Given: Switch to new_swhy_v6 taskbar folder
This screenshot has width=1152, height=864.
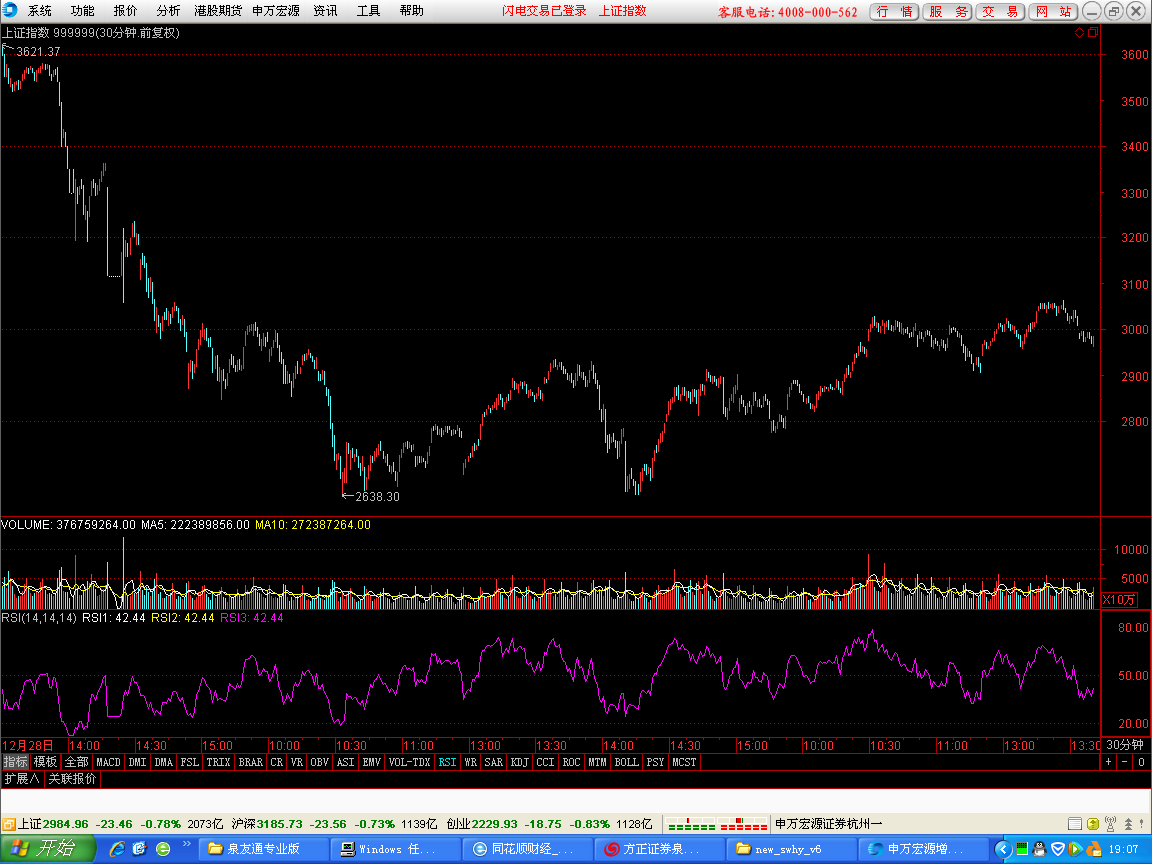Looking at the screenshot, I should (791, 849).
